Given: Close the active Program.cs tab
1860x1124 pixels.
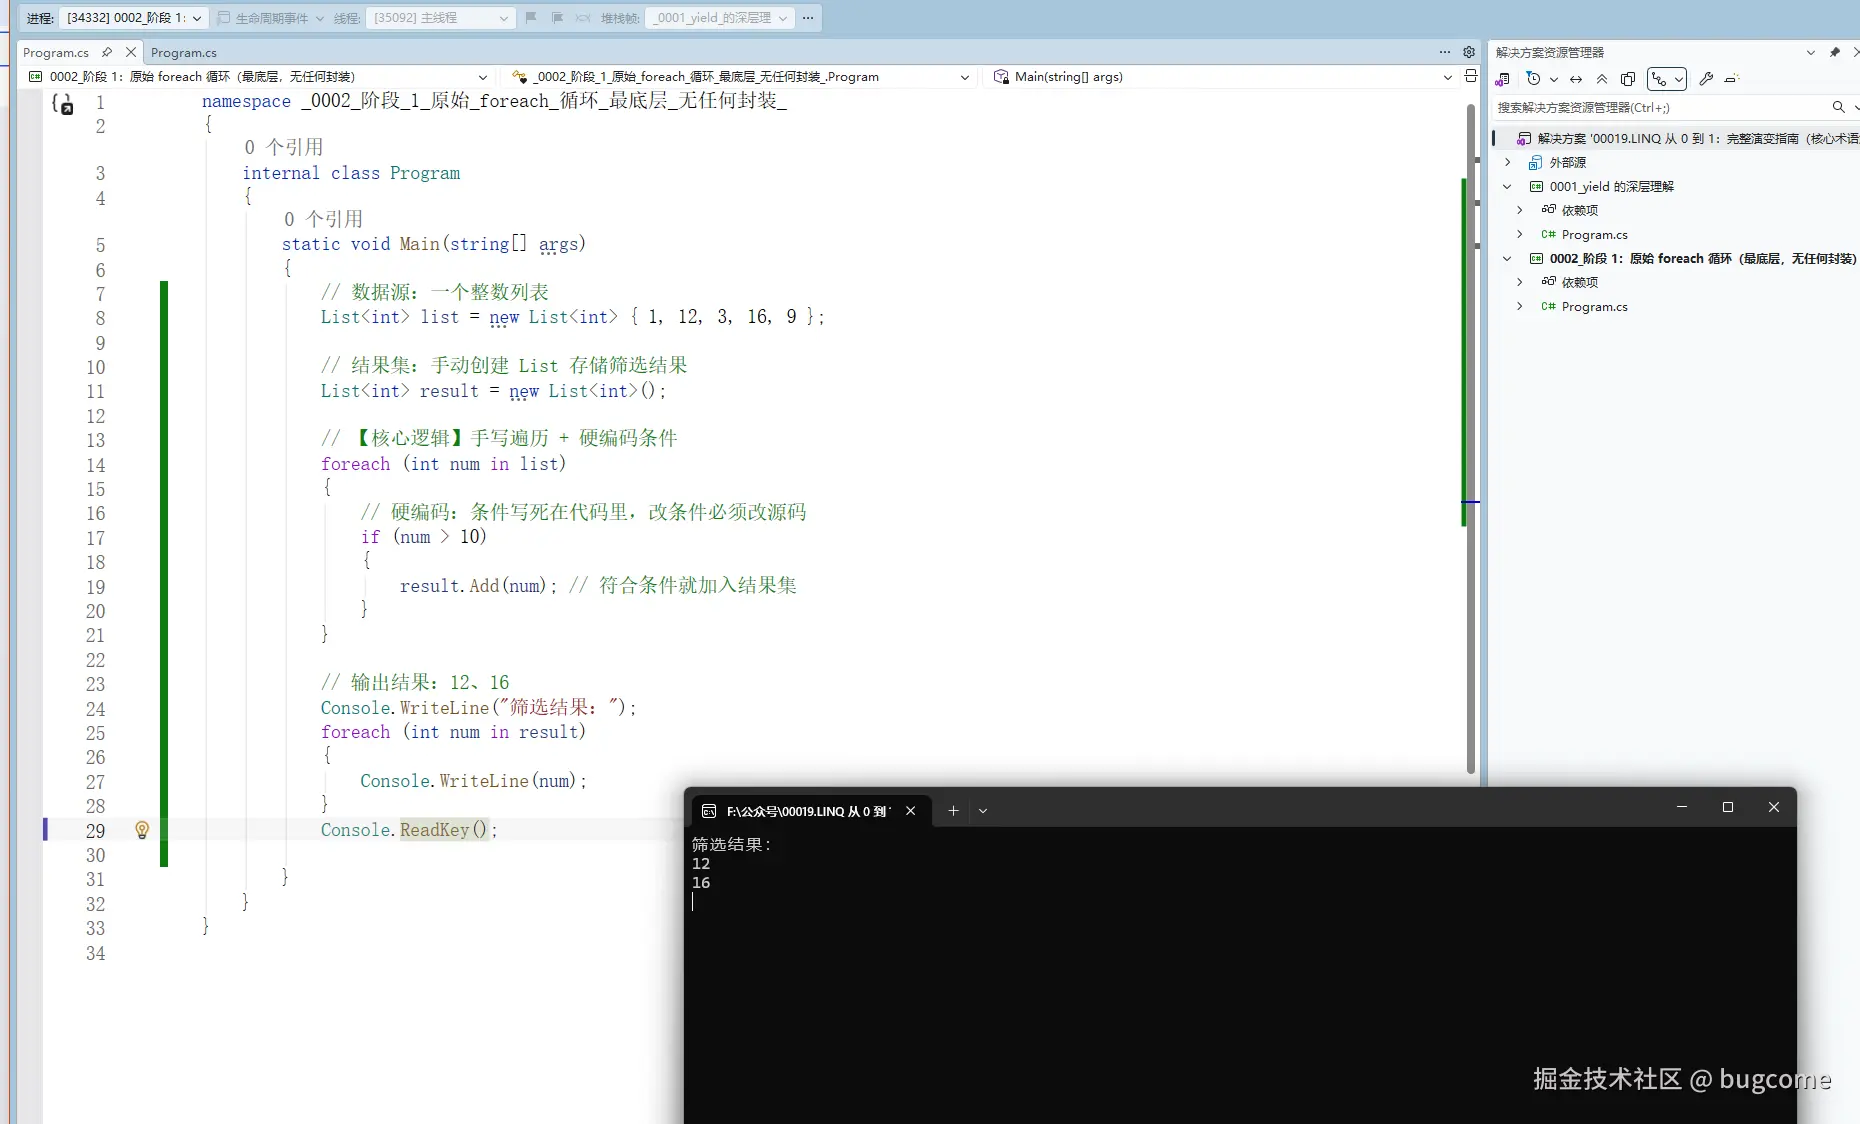Looking at the screenshot, I should click(131, 52).
